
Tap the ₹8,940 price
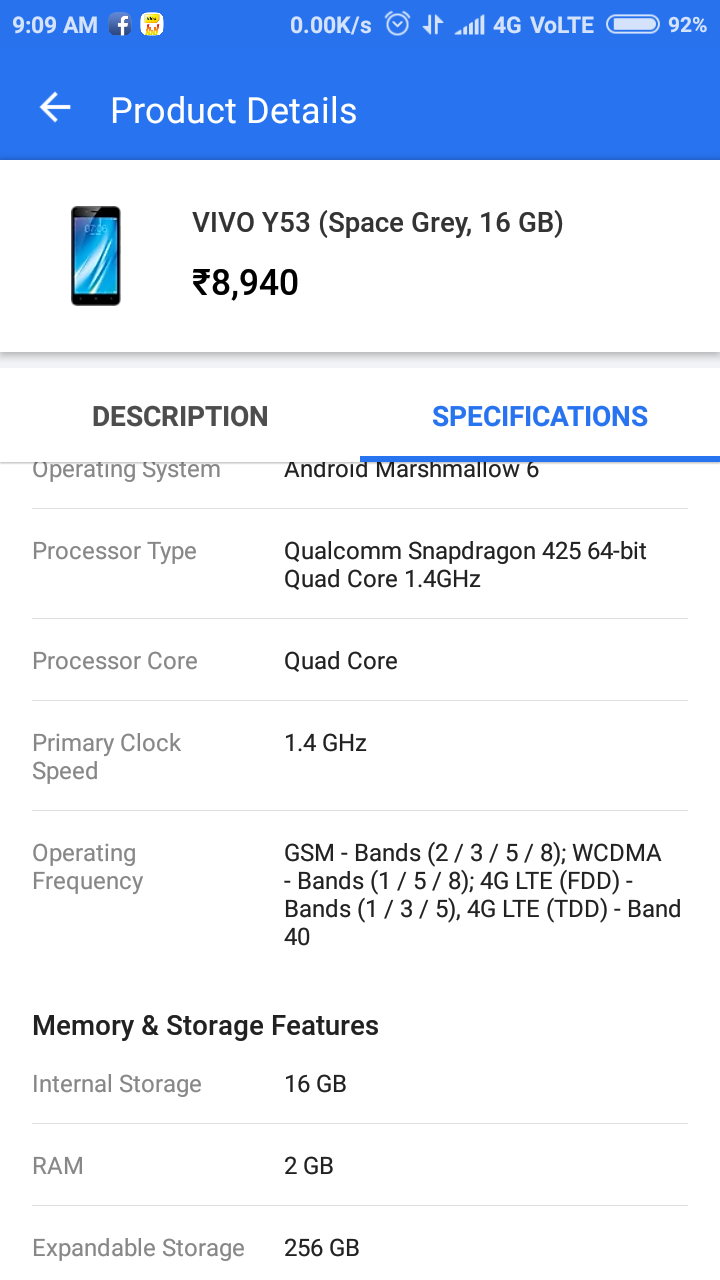coord(245,283)
